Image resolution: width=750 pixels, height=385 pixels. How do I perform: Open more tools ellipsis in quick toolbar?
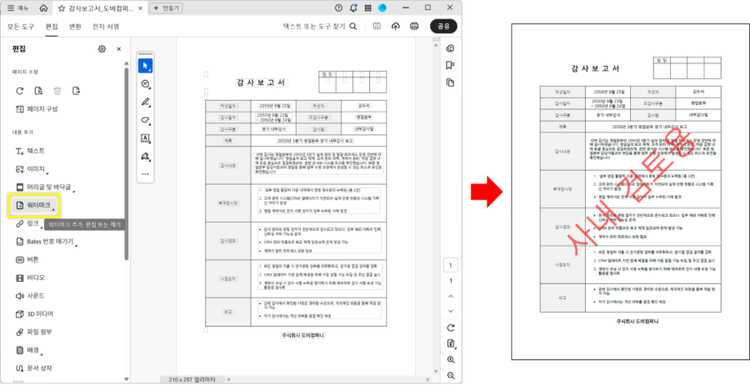point(145,174)
